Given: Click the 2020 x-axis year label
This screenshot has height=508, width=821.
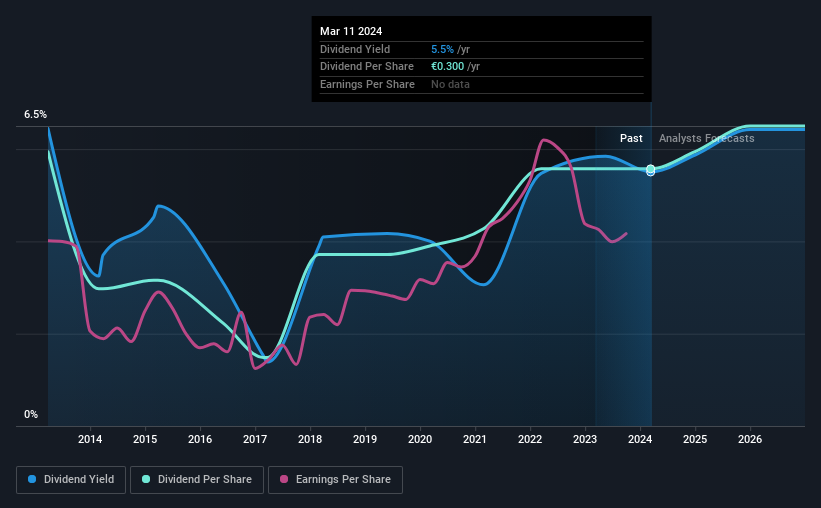Looking at the screenshot, I should (x=420, y=439).
